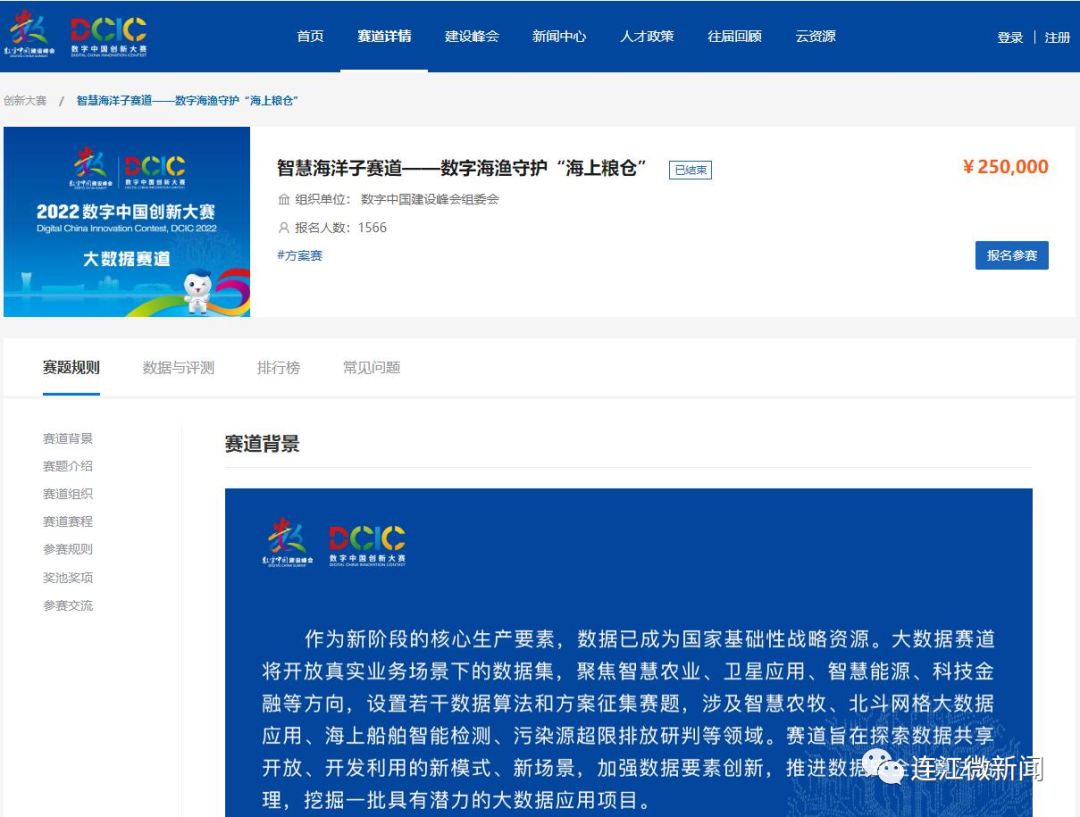Switch to the 数据与评测 tab
Viewport: 1080px width, 817px height.
[178, 368]
